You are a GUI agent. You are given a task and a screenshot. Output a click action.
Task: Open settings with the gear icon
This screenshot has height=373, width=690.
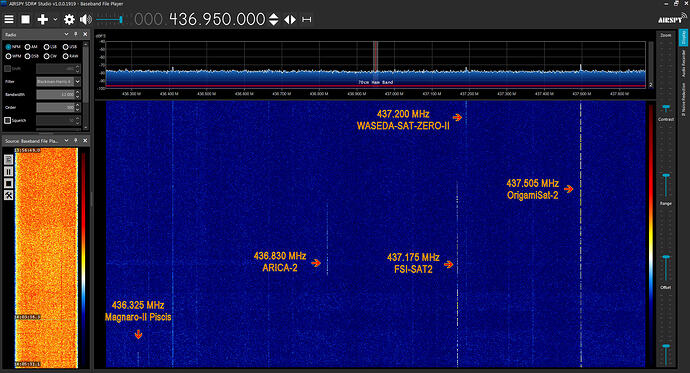point(69,19)
